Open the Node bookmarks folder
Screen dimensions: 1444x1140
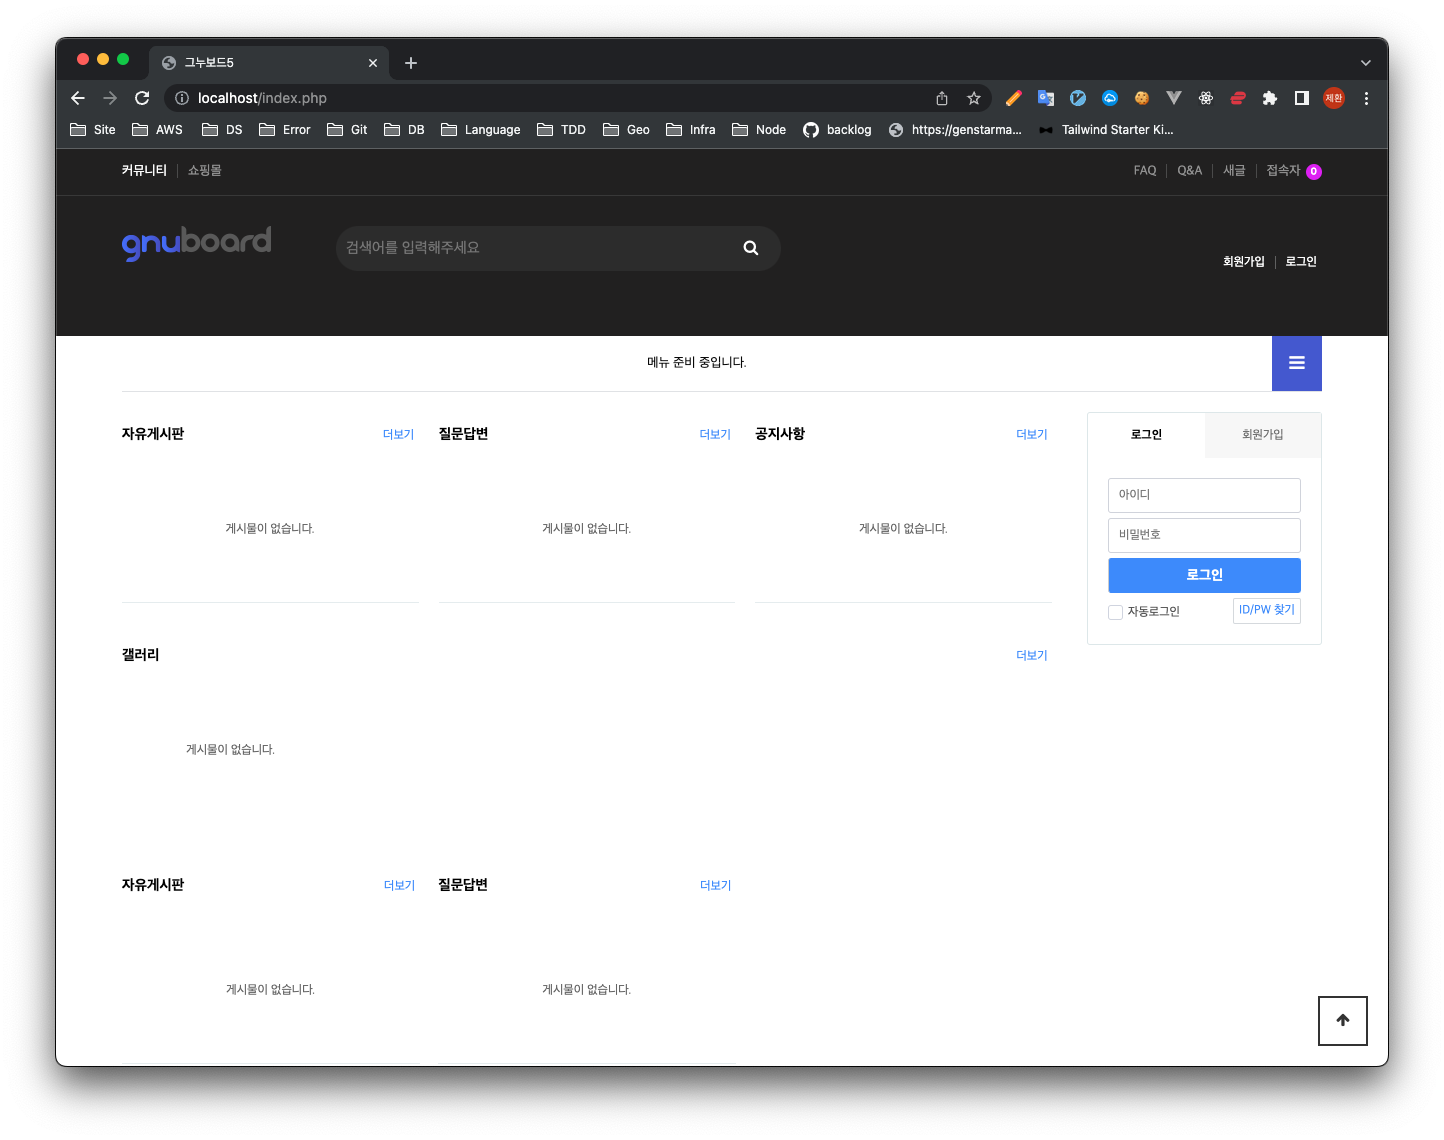pos(759,130)
